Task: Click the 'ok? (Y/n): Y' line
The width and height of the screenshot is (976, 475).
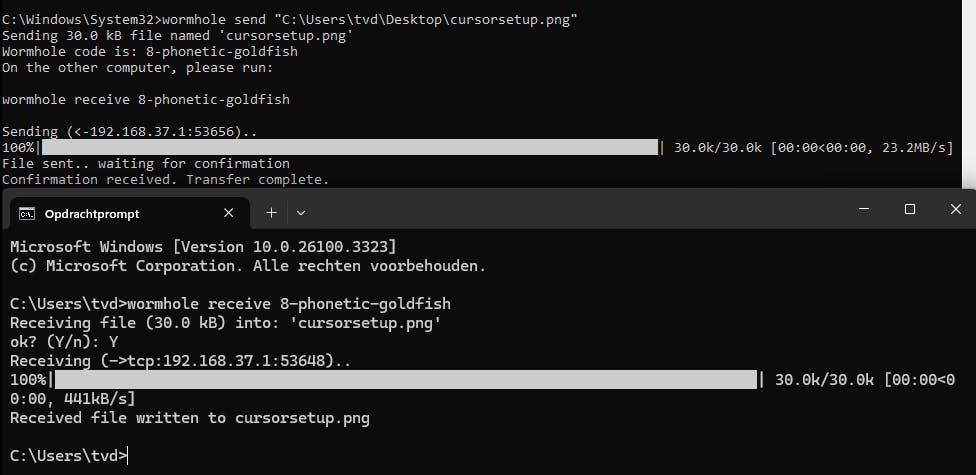Action: [62, 341]
